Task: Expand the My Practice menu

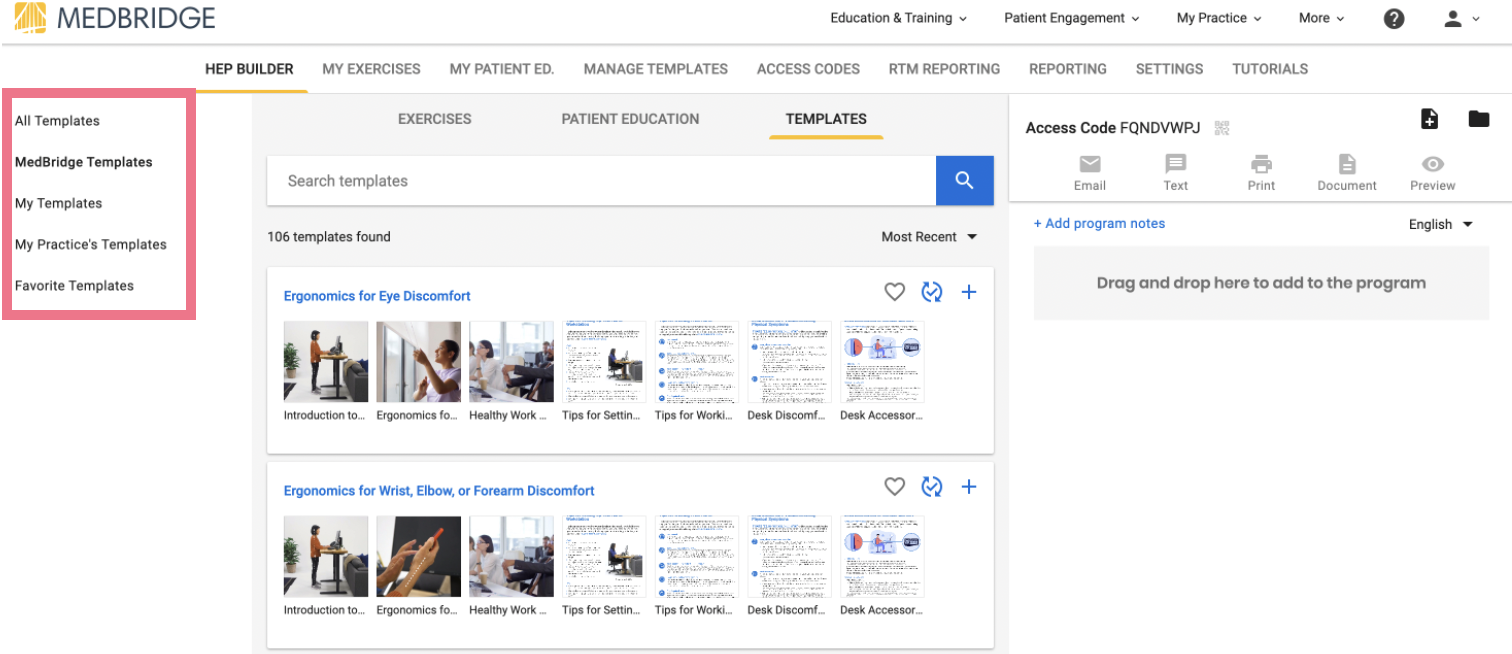Action: tap(1219, 18)
